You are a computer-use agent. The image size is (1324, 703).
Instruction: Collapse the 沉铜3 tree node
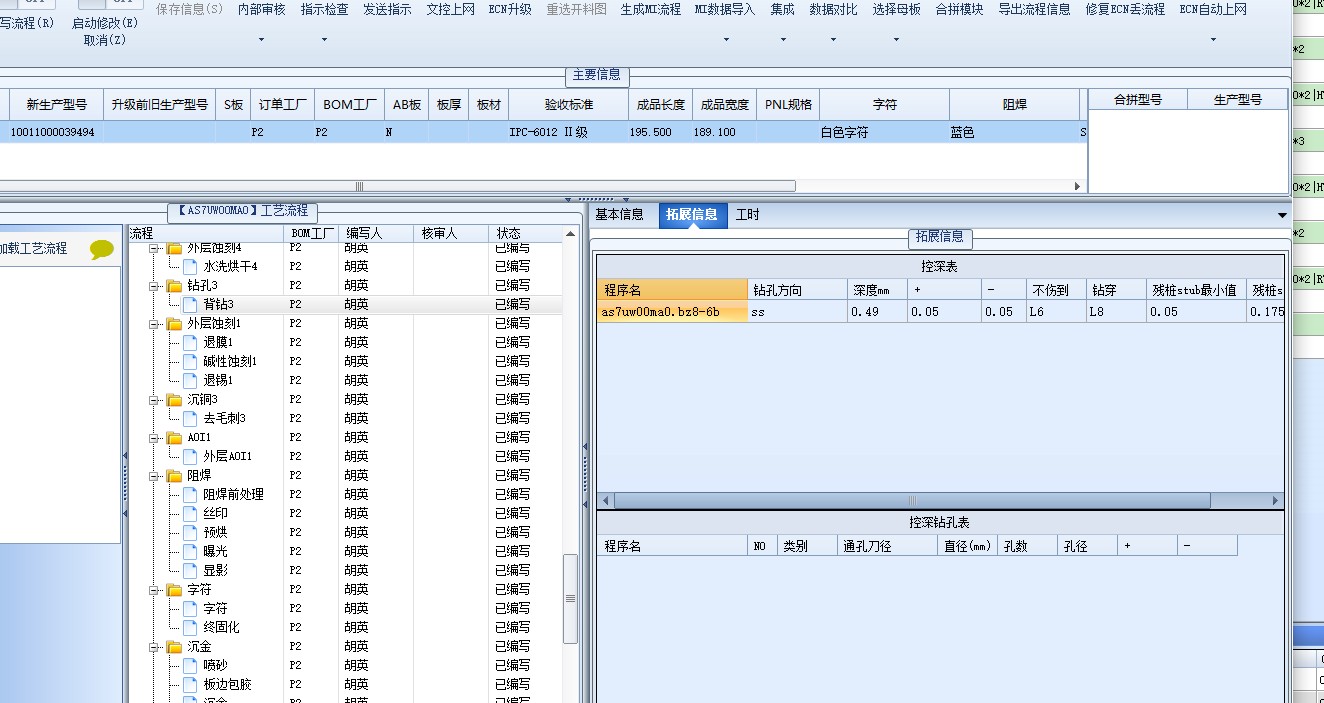coord(156,400)
